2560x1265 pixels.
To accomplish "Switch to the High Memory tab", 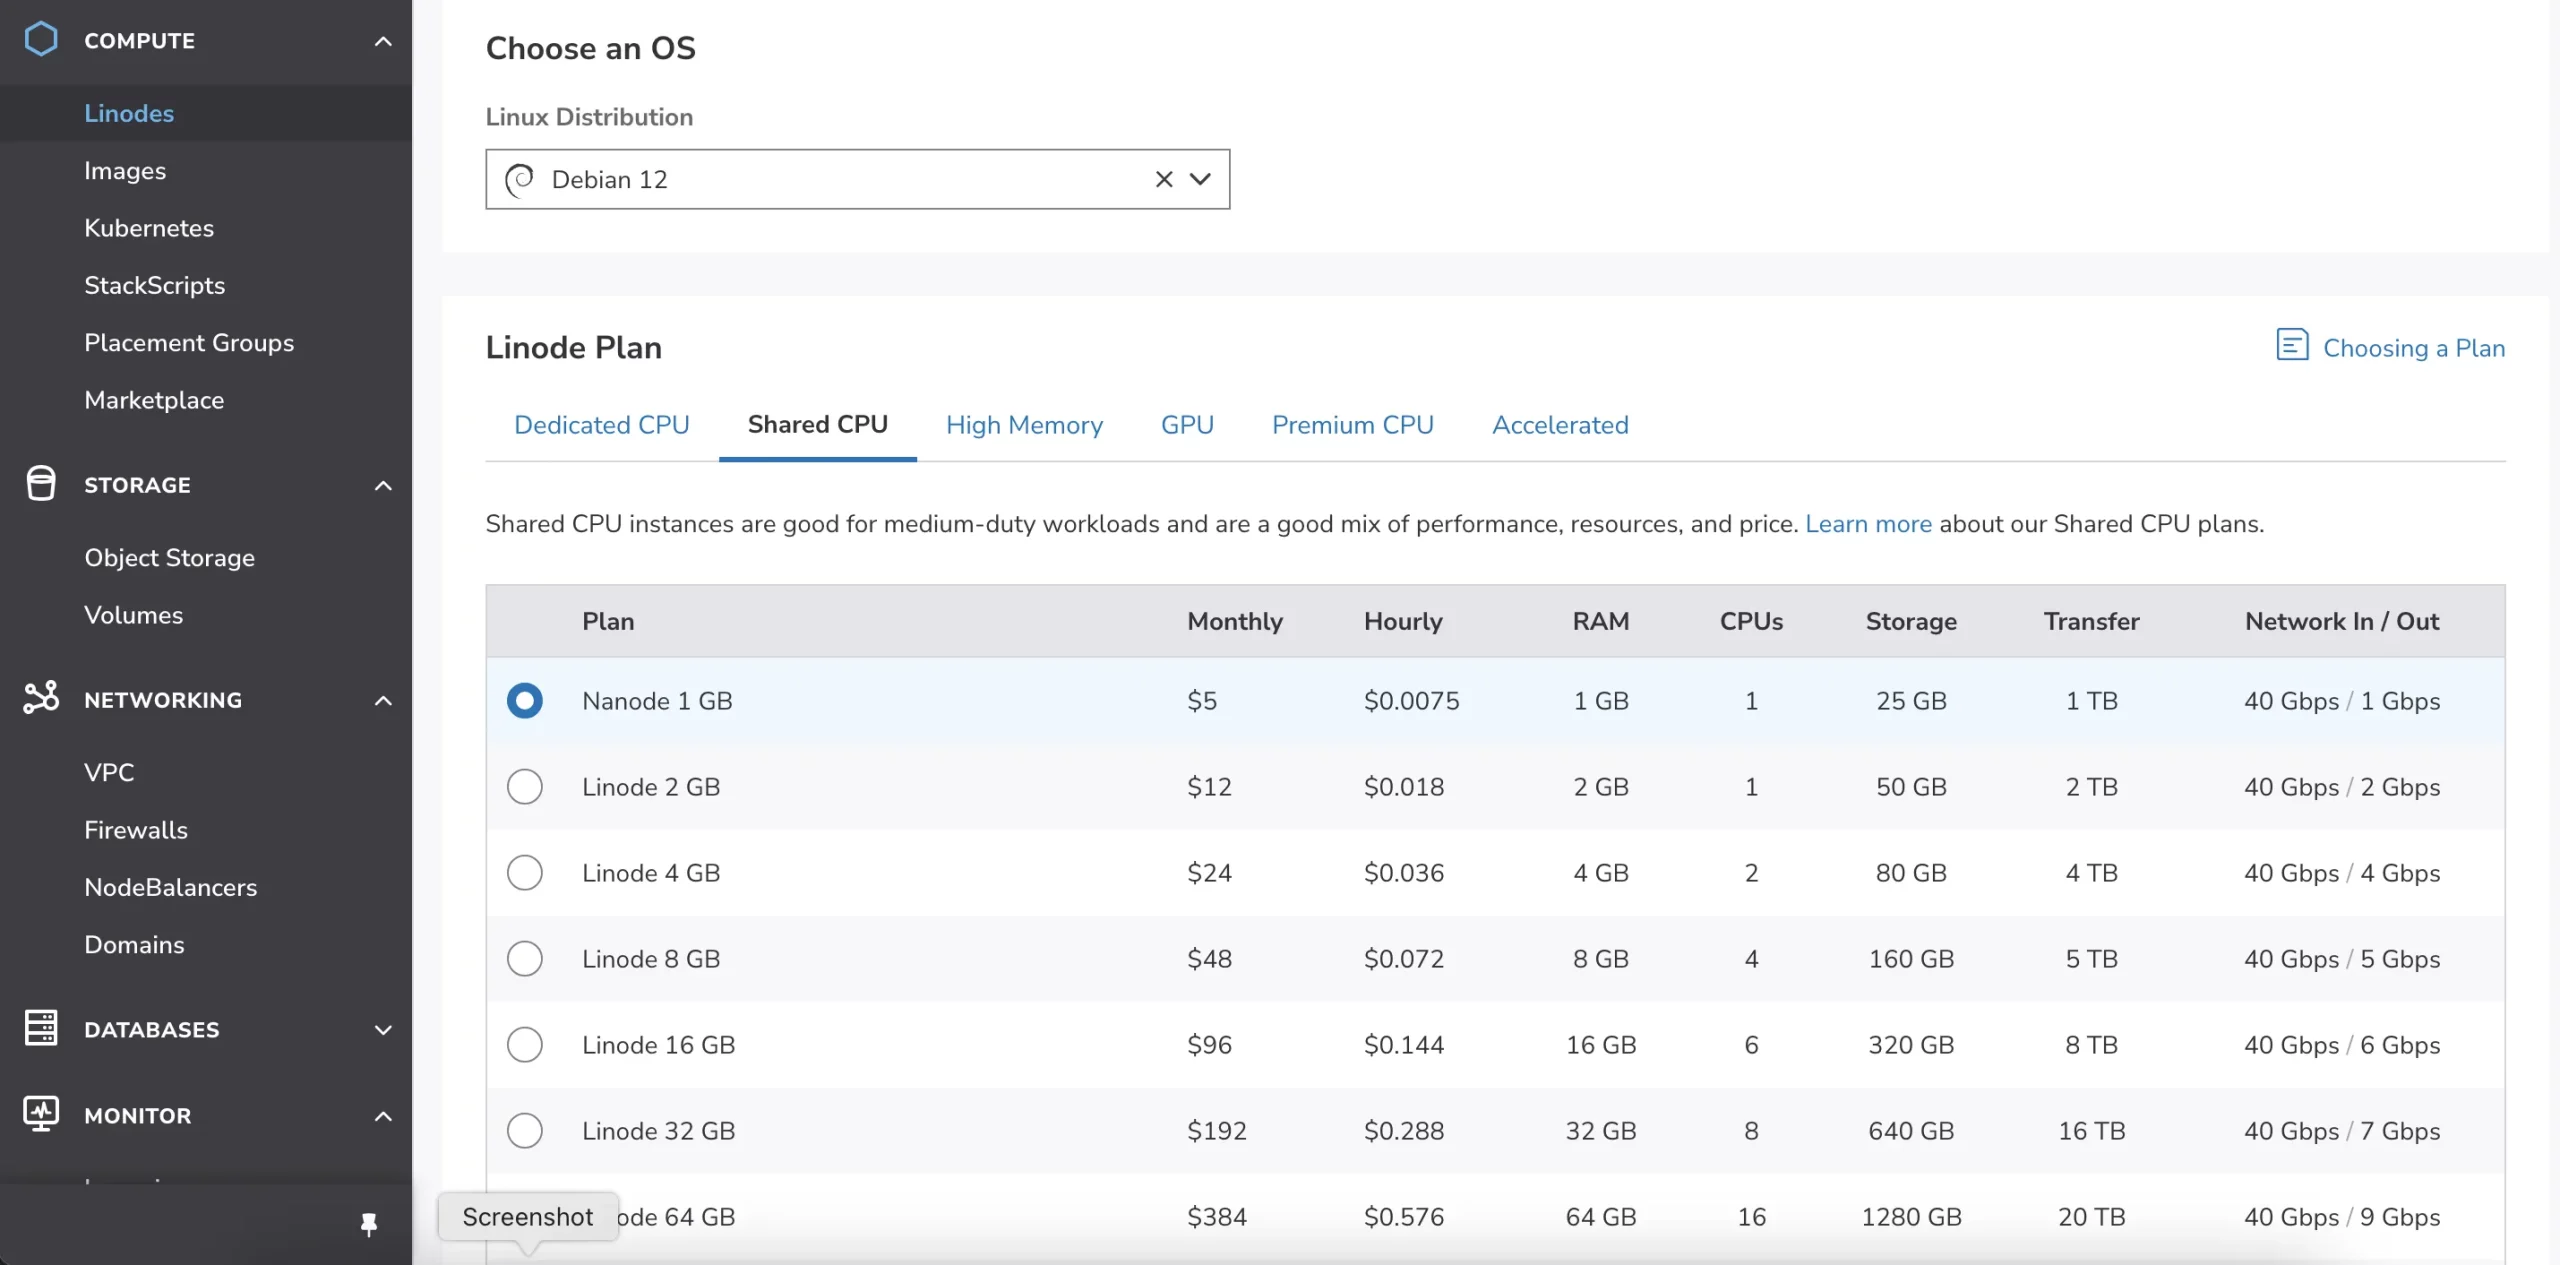I will [x=1024, y=425].
